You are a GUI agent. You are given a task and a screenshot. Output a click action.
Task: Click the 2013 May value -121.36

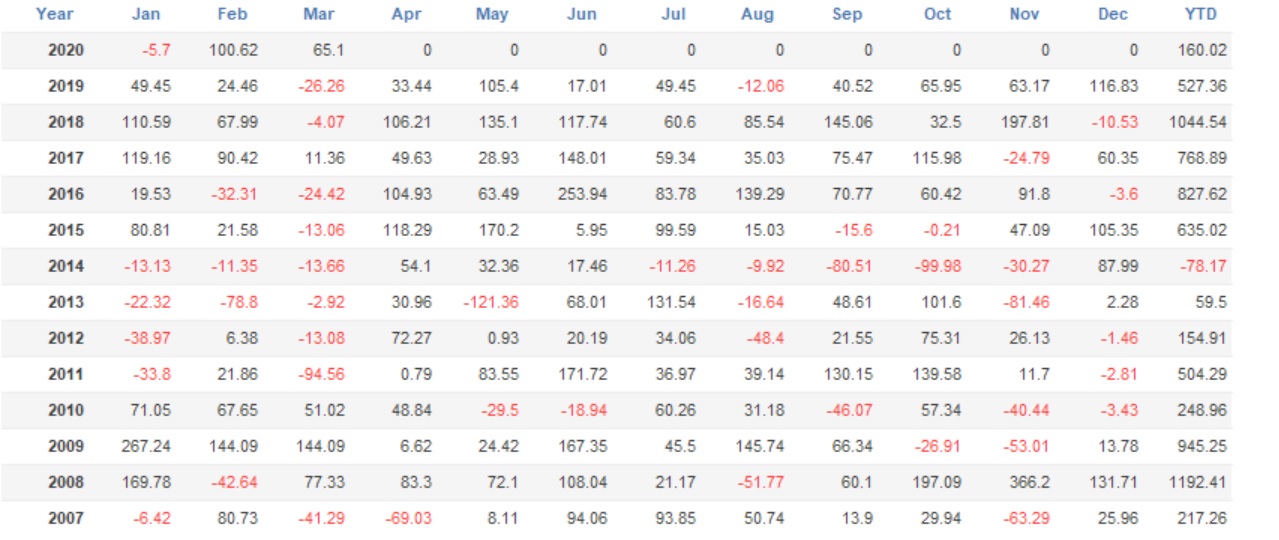click(x=491, y=302)
